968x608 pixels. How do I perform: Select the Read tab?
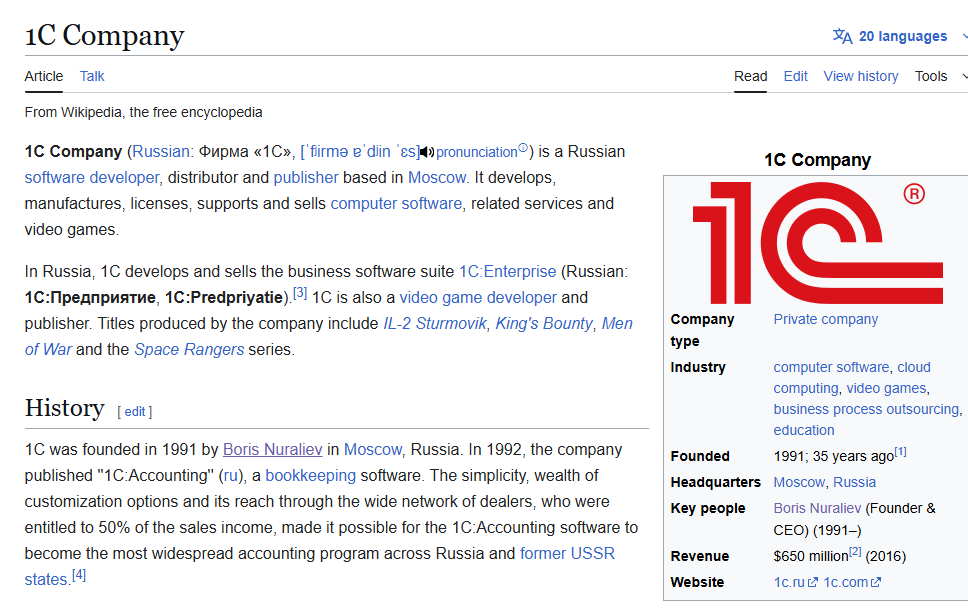[750, 77]
